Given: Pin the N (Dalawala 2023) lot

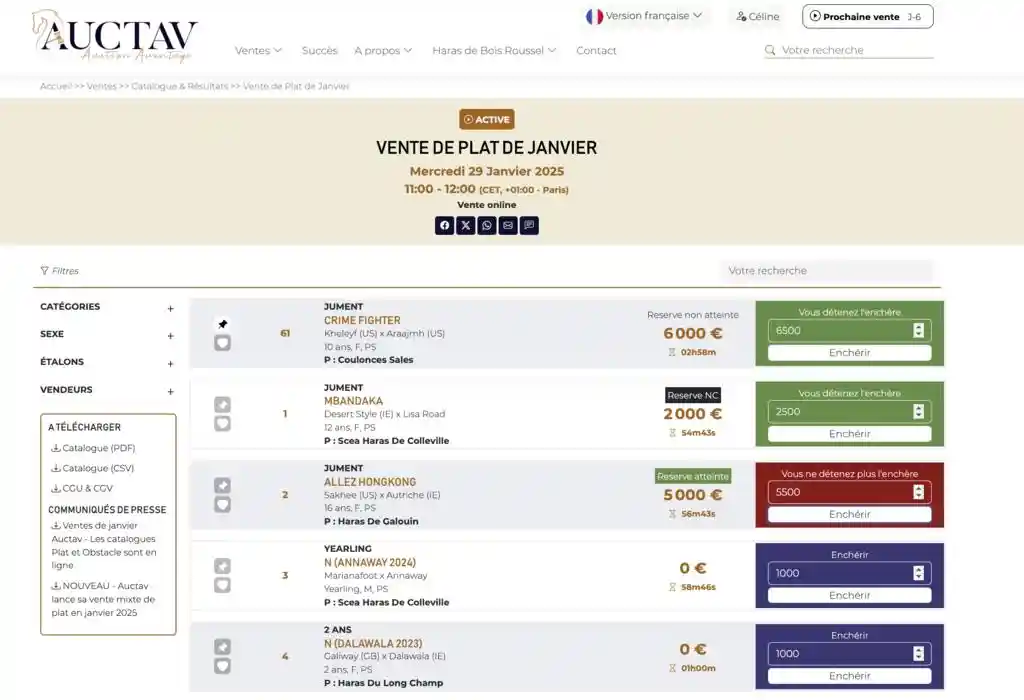Looking at the screenshot, I should pos(223,647).
